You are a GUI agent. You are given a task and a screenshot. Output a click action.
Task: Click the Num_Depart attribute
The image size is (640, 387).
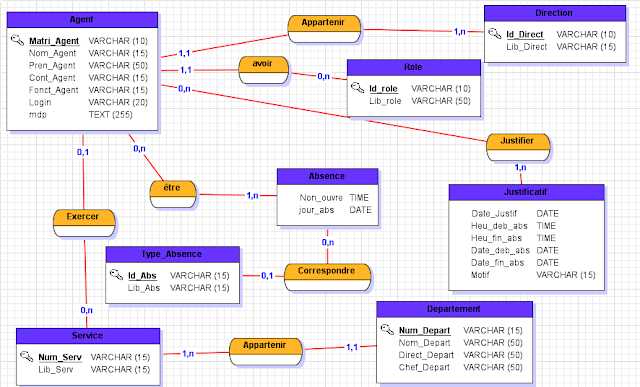424,330
